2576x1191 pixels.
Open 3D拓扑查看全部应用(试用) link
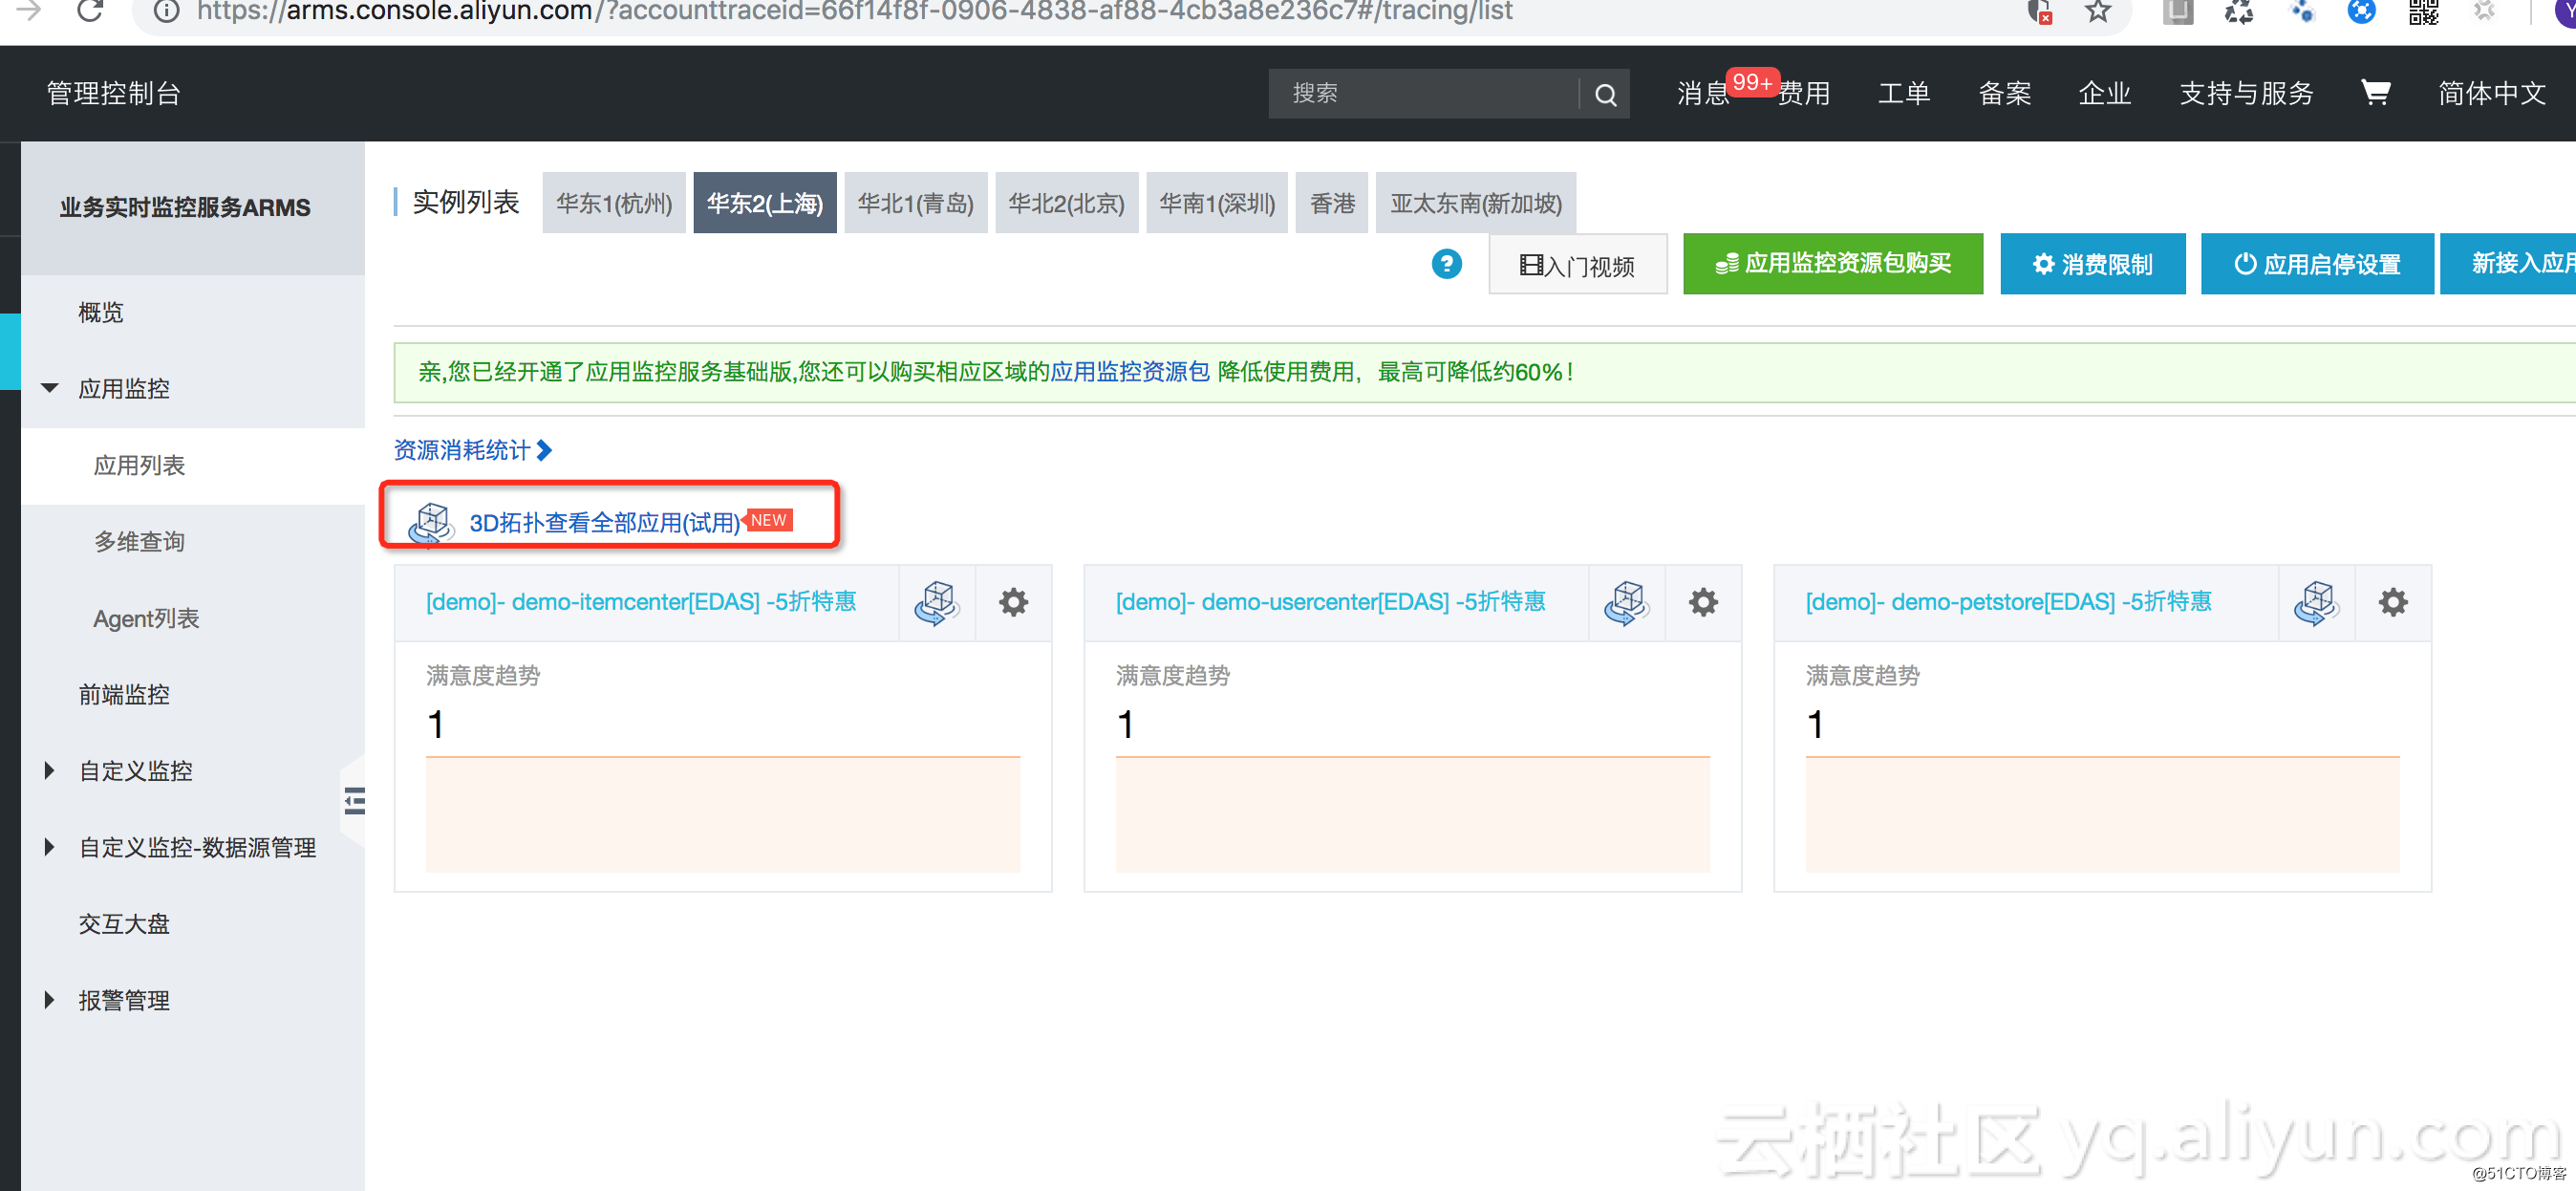click(605, 522)
